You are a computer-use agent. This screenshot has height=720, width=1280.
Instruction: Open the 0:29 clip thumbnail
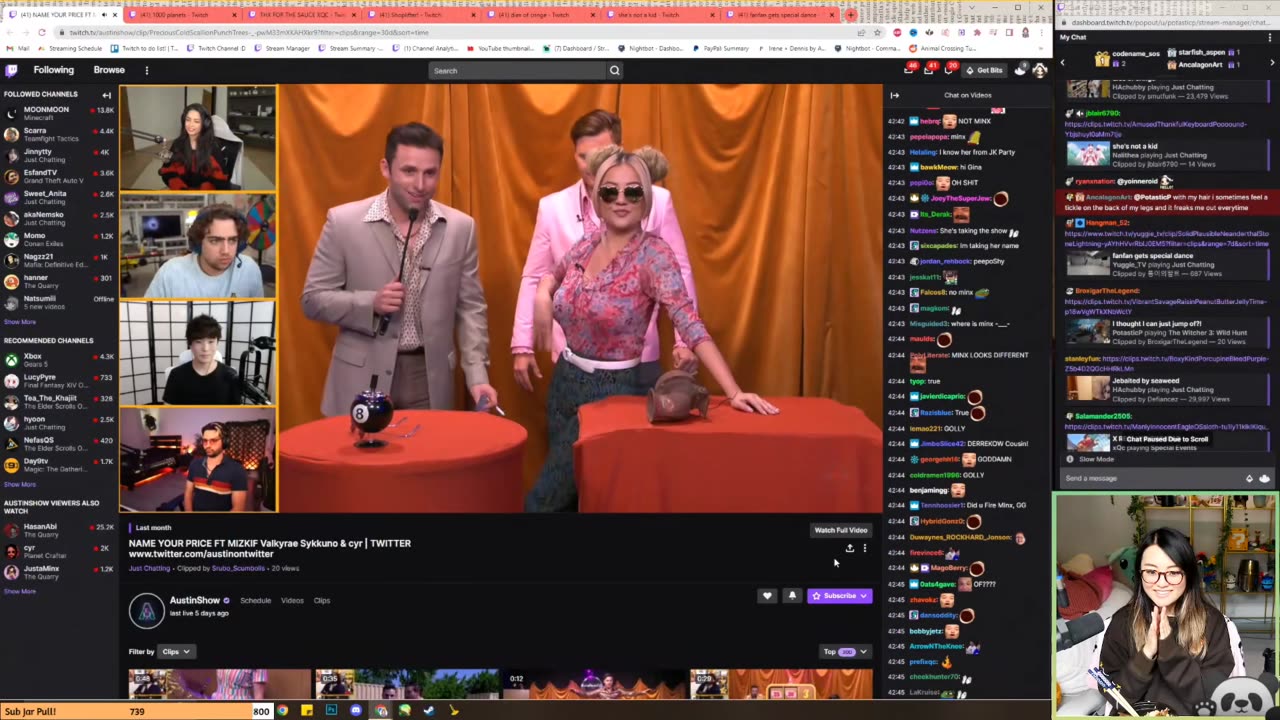click(782, 684)
